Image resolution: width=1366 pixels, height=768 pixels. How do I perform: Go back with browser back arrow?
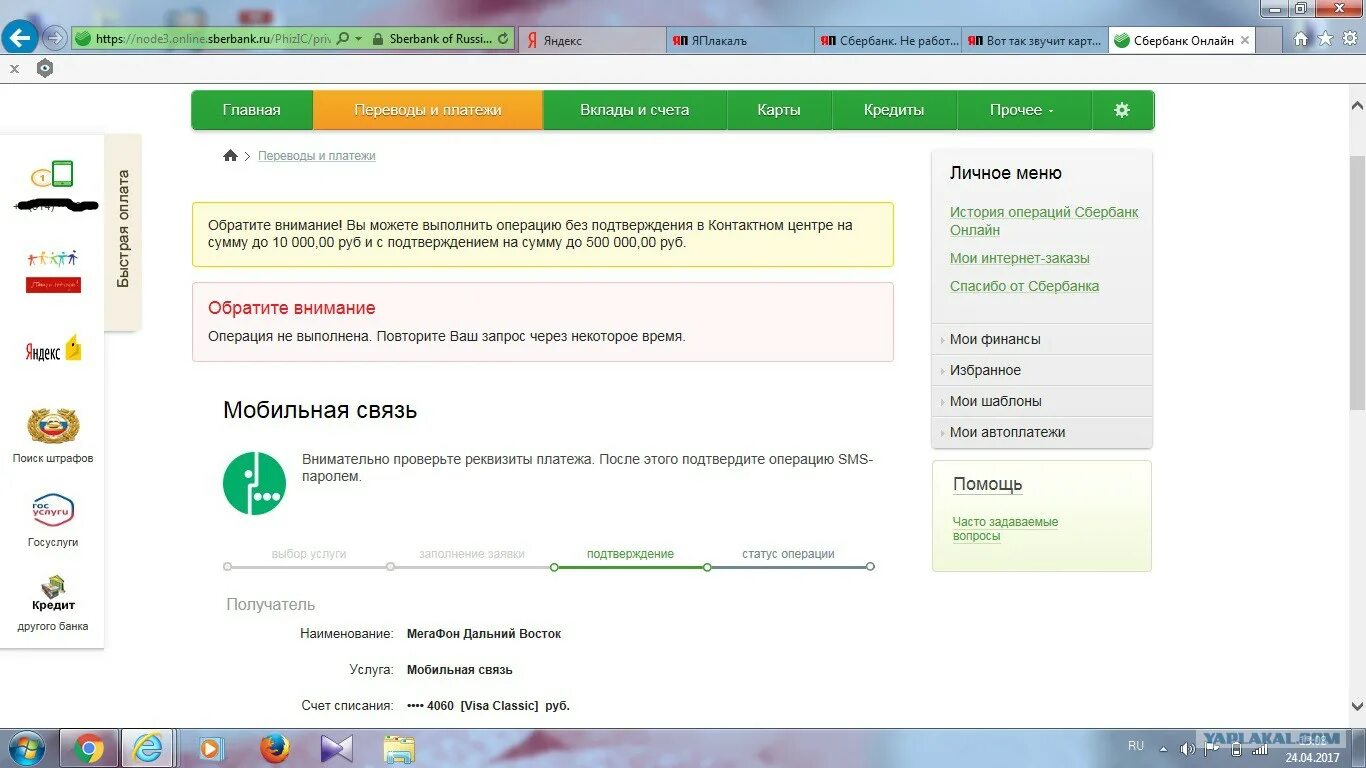click(20, 38)
